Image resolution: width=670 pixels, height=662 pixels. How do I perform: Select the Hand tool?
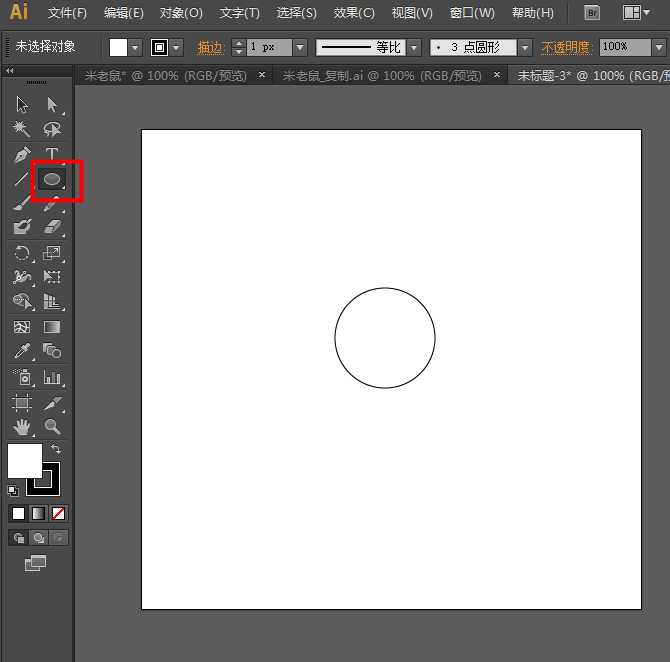tap(22, 427)
